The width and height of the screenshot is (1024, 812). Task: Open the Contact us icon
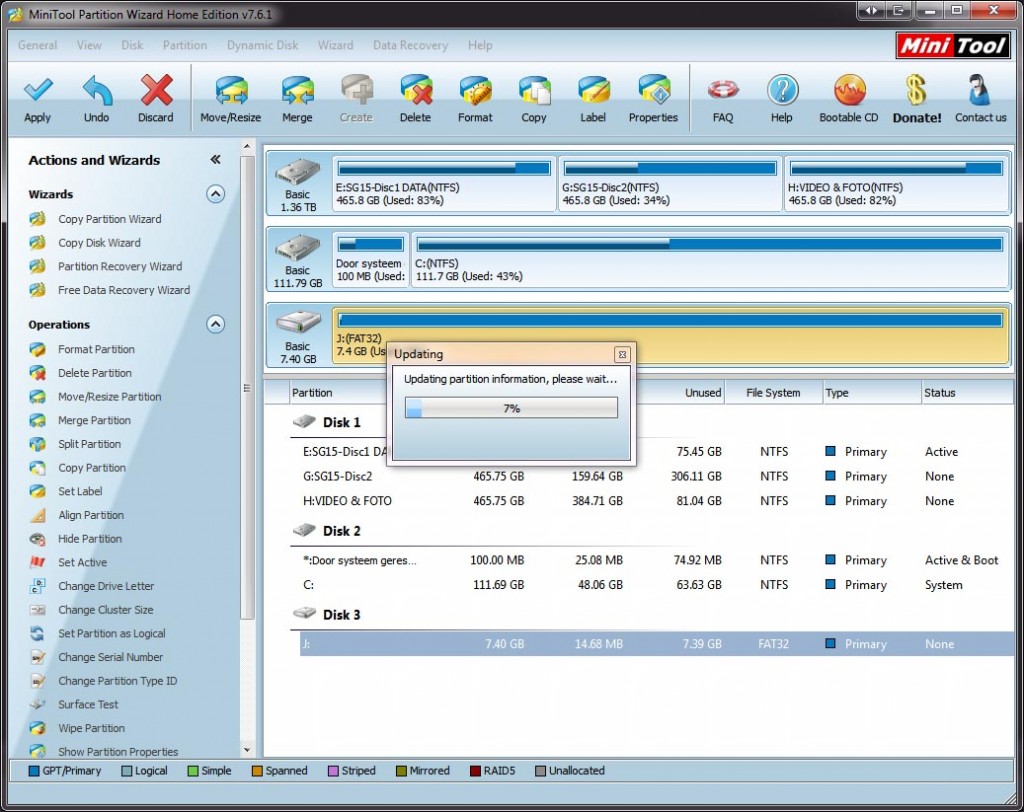tap(980, 90)
